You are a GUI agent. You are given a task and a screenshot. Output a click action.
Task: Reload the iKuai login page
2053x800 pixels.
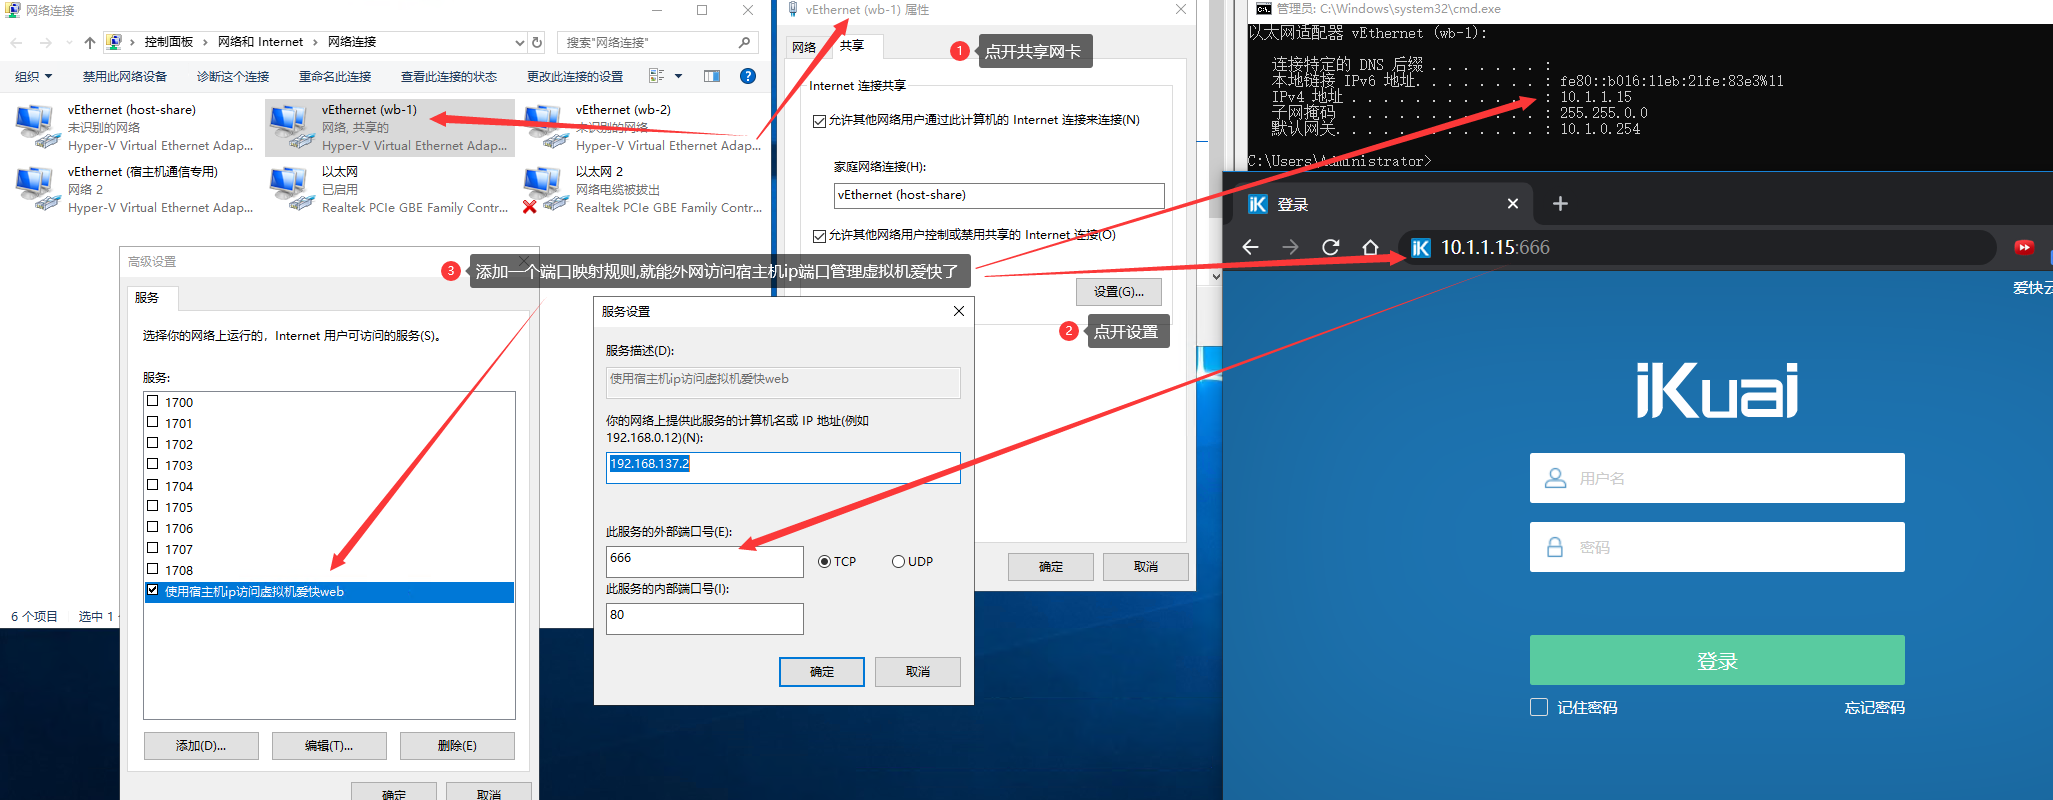[1330, 247]
